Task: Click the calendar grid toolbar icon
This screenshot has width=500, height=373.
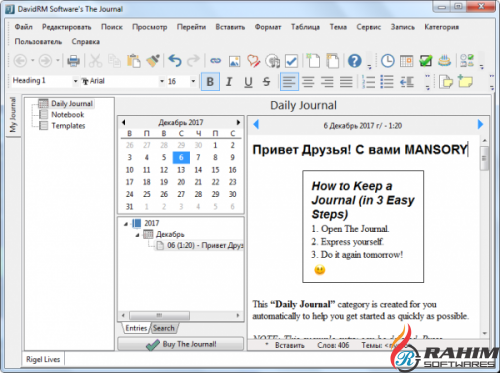Action: (407, 61)
